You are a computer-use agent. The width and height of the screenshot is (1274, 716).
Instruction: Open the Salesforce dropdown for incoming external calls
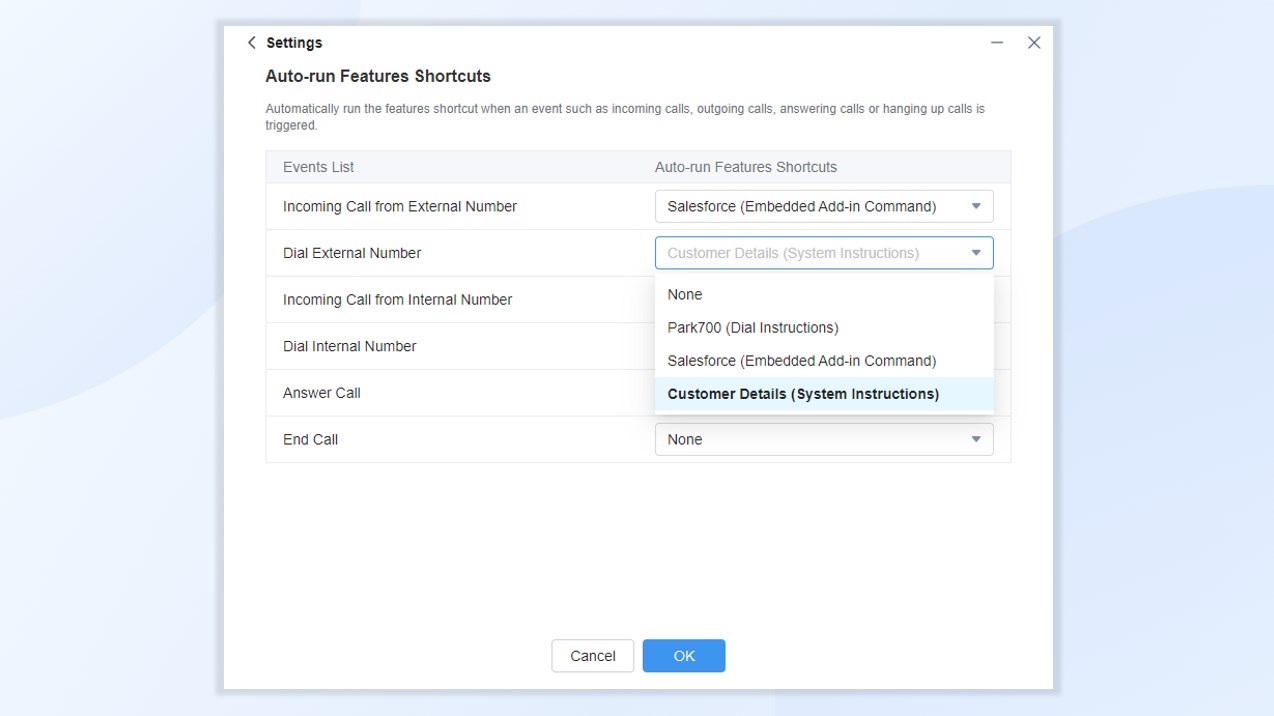click(x=810, y=207)
